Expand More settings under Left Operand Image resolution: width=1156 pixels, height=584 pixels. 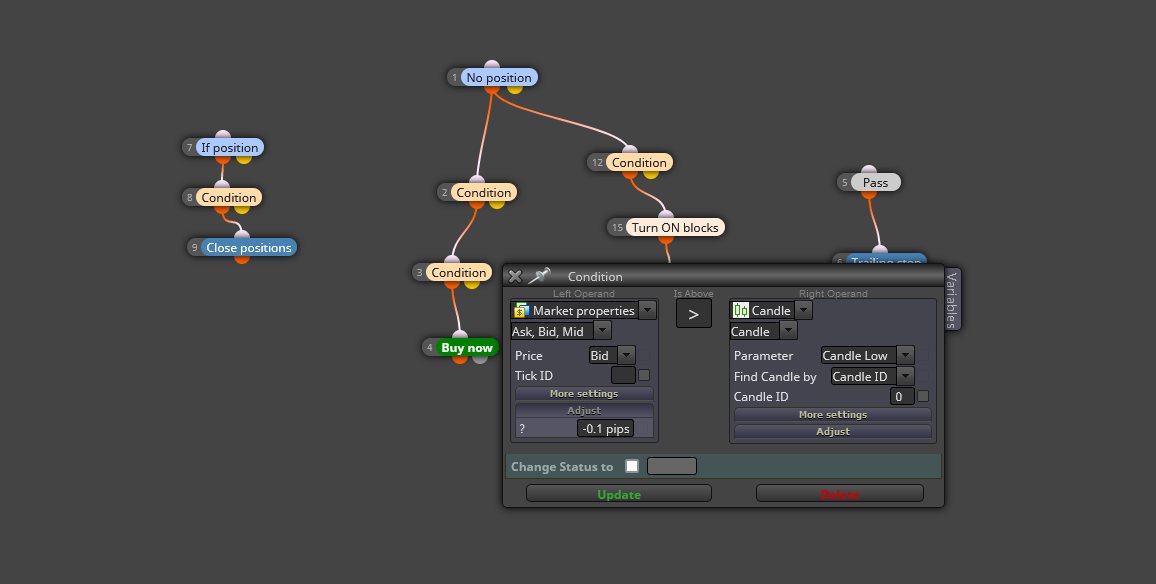pyautogui.click(x=584, y=394)
